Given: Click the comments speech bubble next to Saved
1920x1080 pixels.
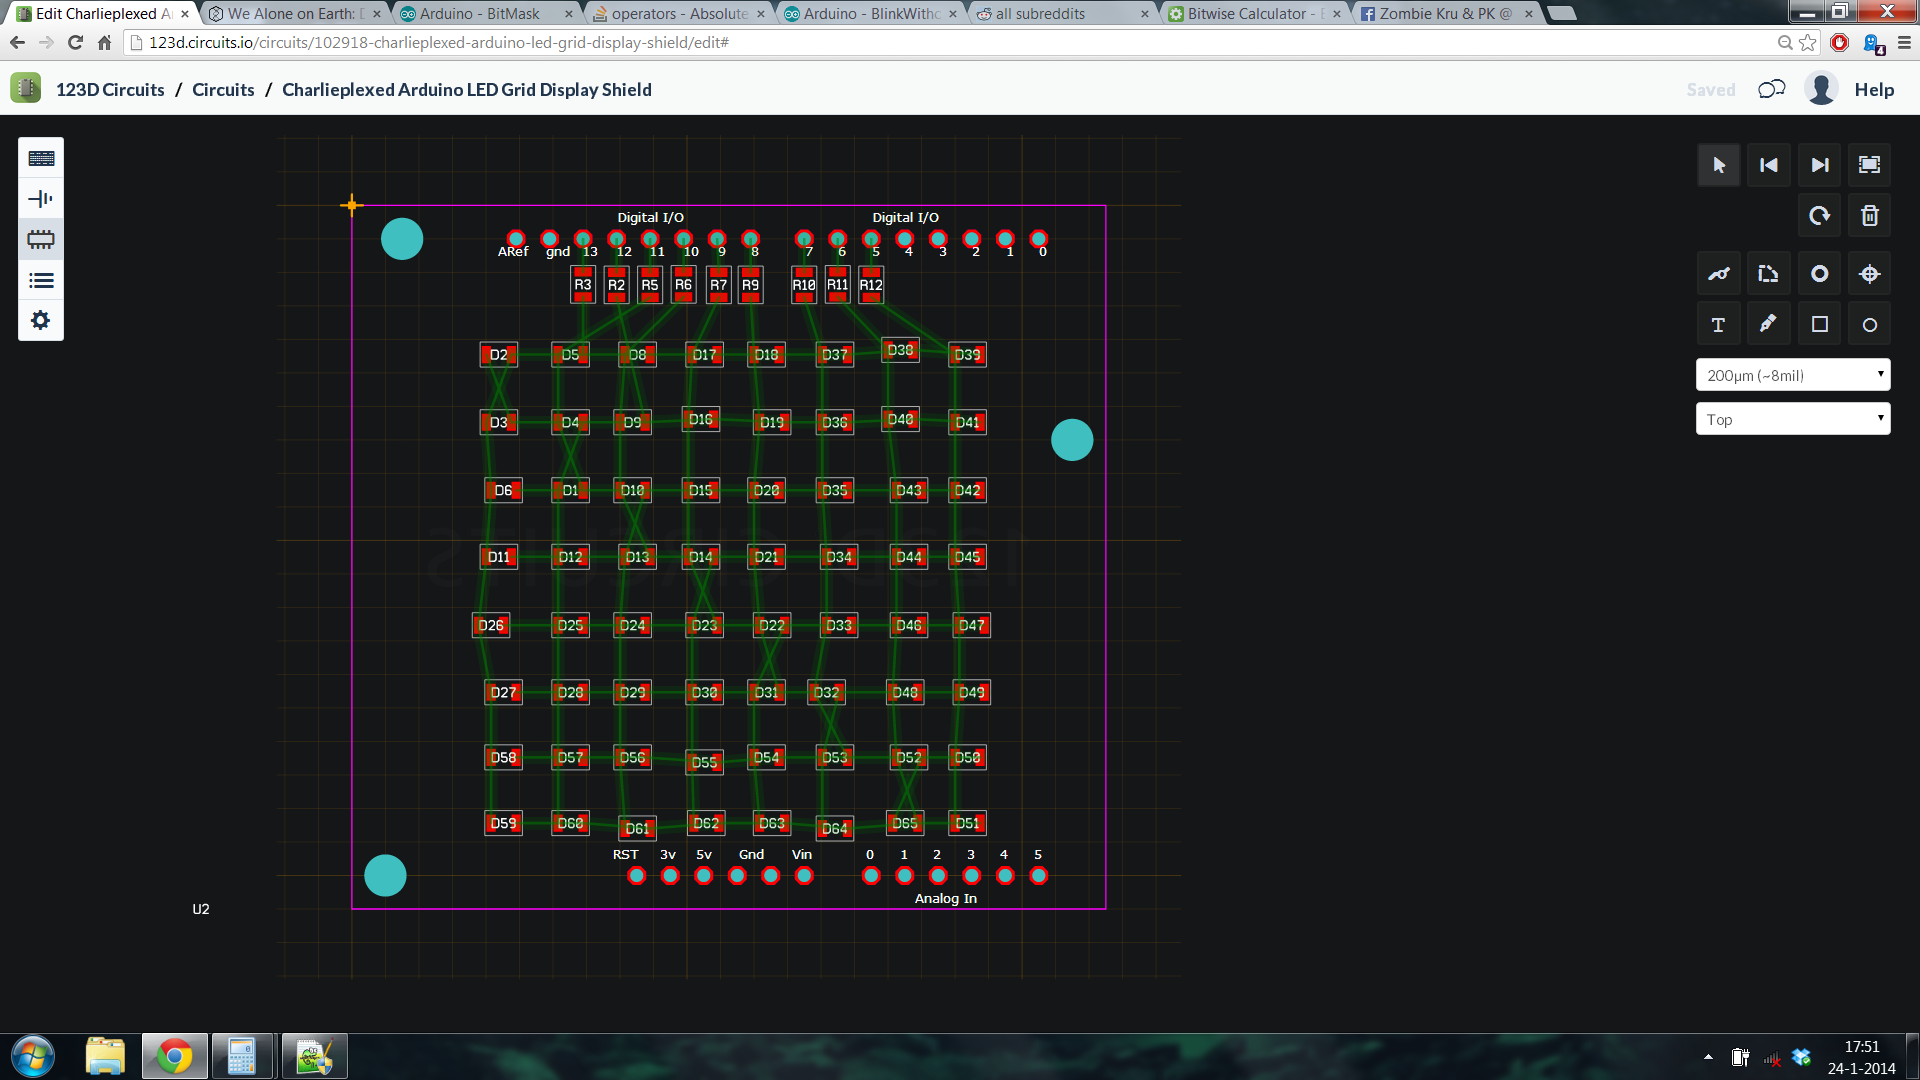Looking at the screenshot, I should click(1771, 89).
